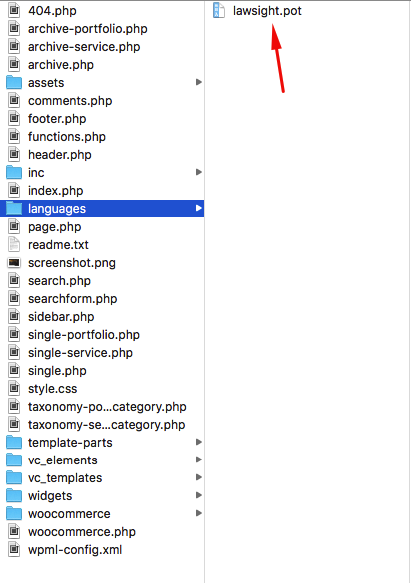411x583 pixels.
Task: Expand the widgets folder arrow
Action: (x=199, y=495)
